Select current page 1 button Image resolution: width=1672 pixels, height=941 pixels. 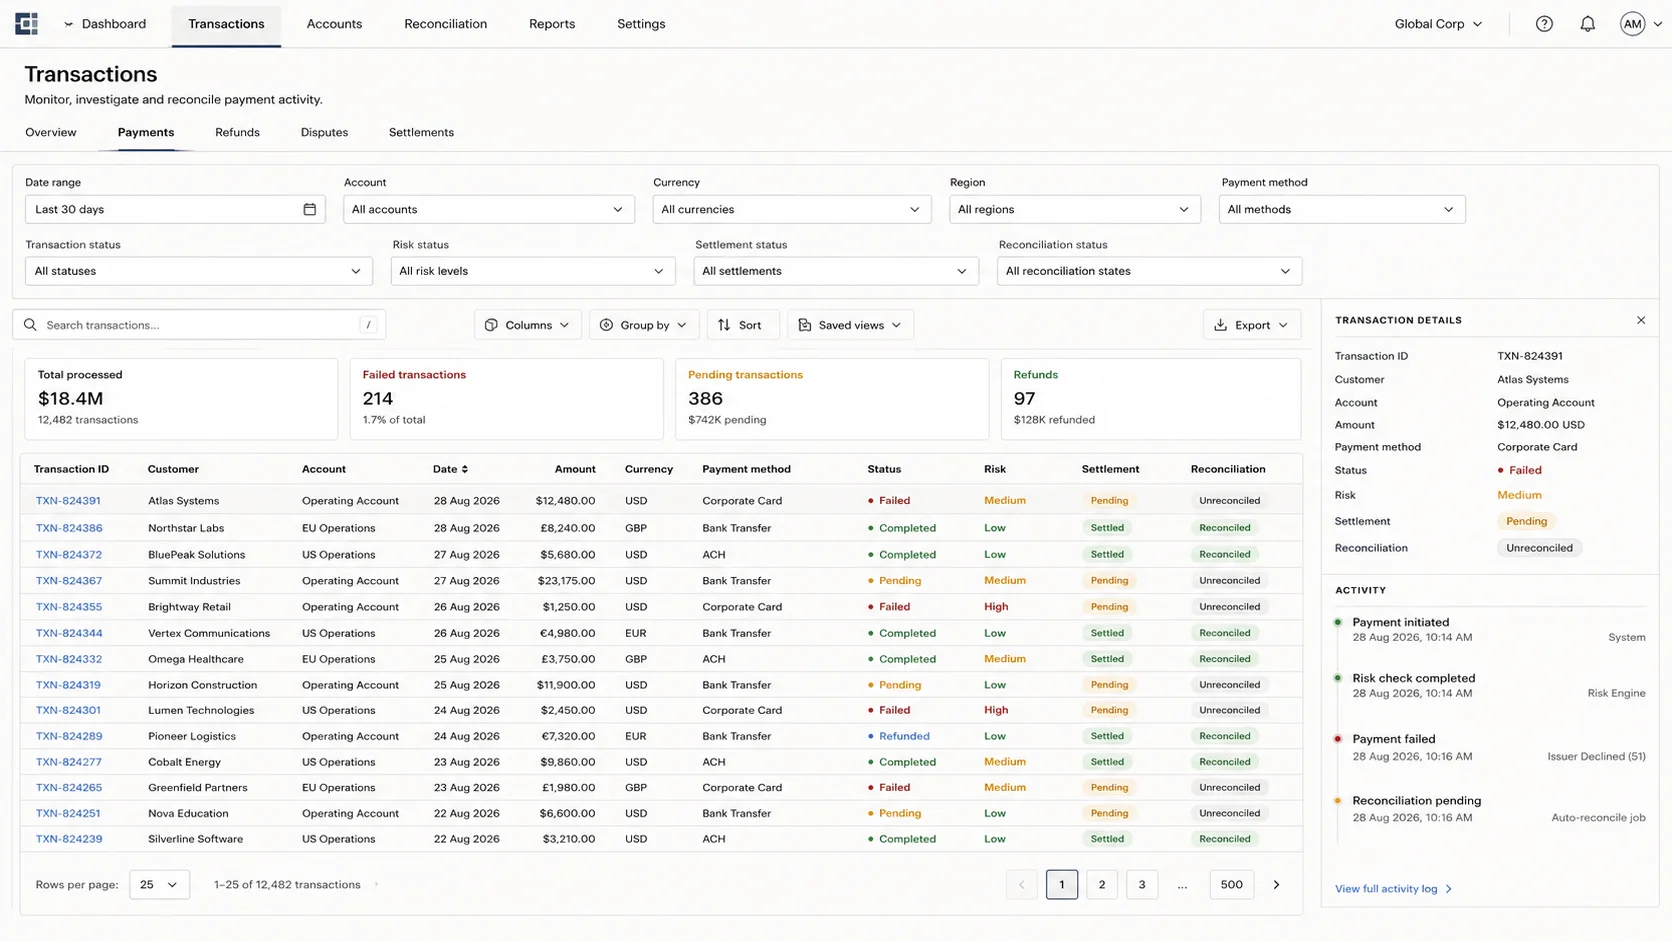tap(1062, 884)
